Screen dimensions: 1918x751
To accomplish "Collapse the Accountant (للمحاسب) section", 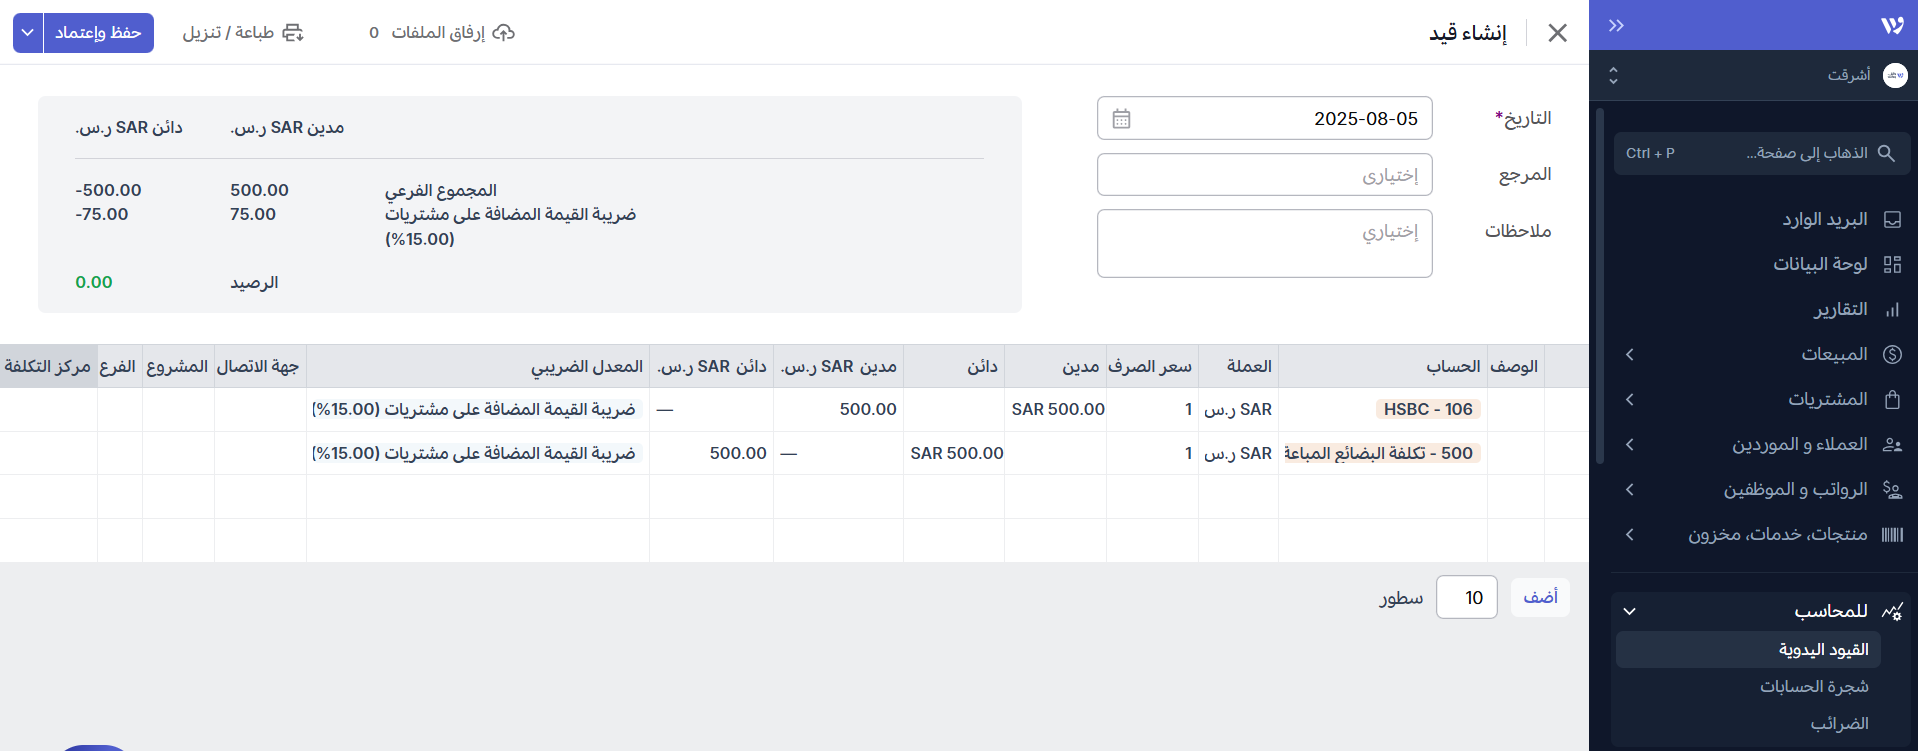I will pyautogui.click(x=1630, y=611).
